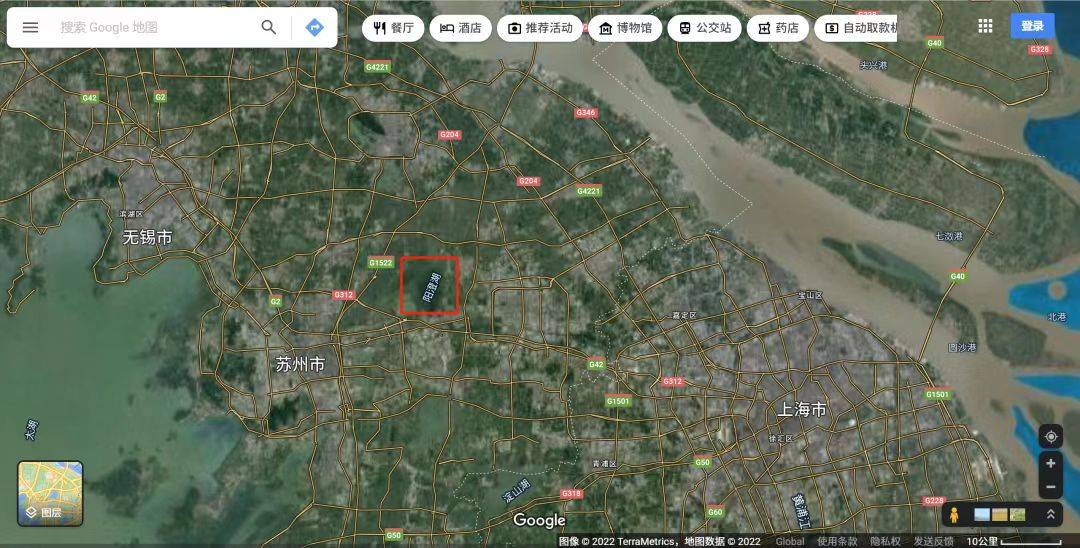This screenshot has height=548, width=1080.
Task: Open directions with the blue arrow icon
Action: pyautogui.click(x=314, y=27)
